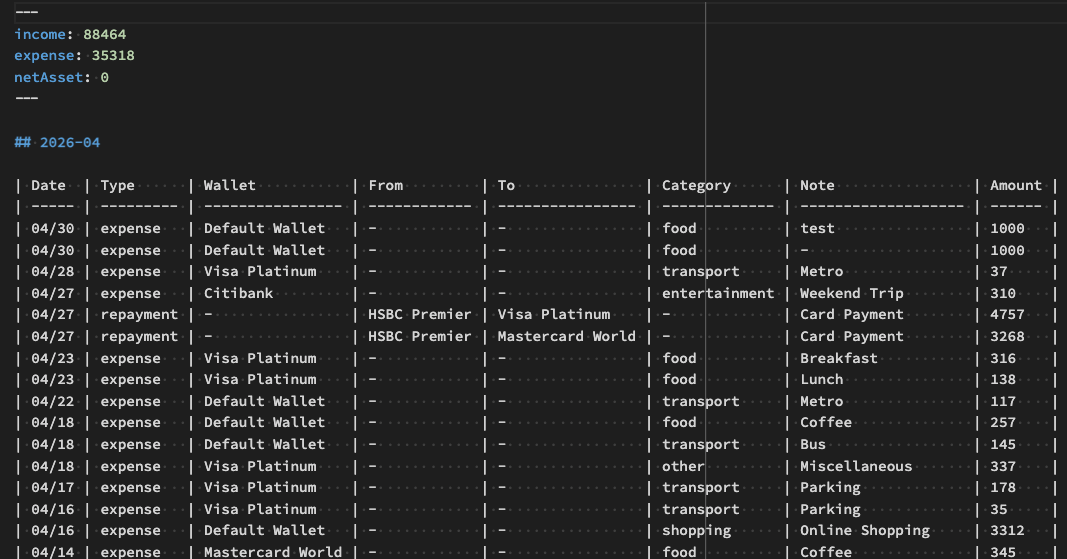The height and width of the screenshot is (559, 1067).
Task: Click the 'To' column header
Action: click(x=506, y=185)
